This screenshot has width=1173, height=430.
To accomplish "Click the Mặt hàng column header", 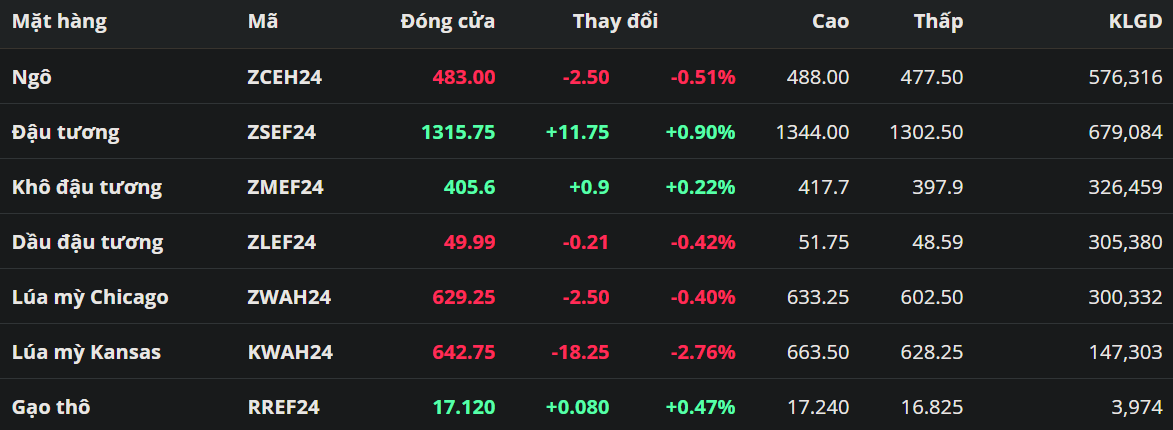I will coord(59,21).
